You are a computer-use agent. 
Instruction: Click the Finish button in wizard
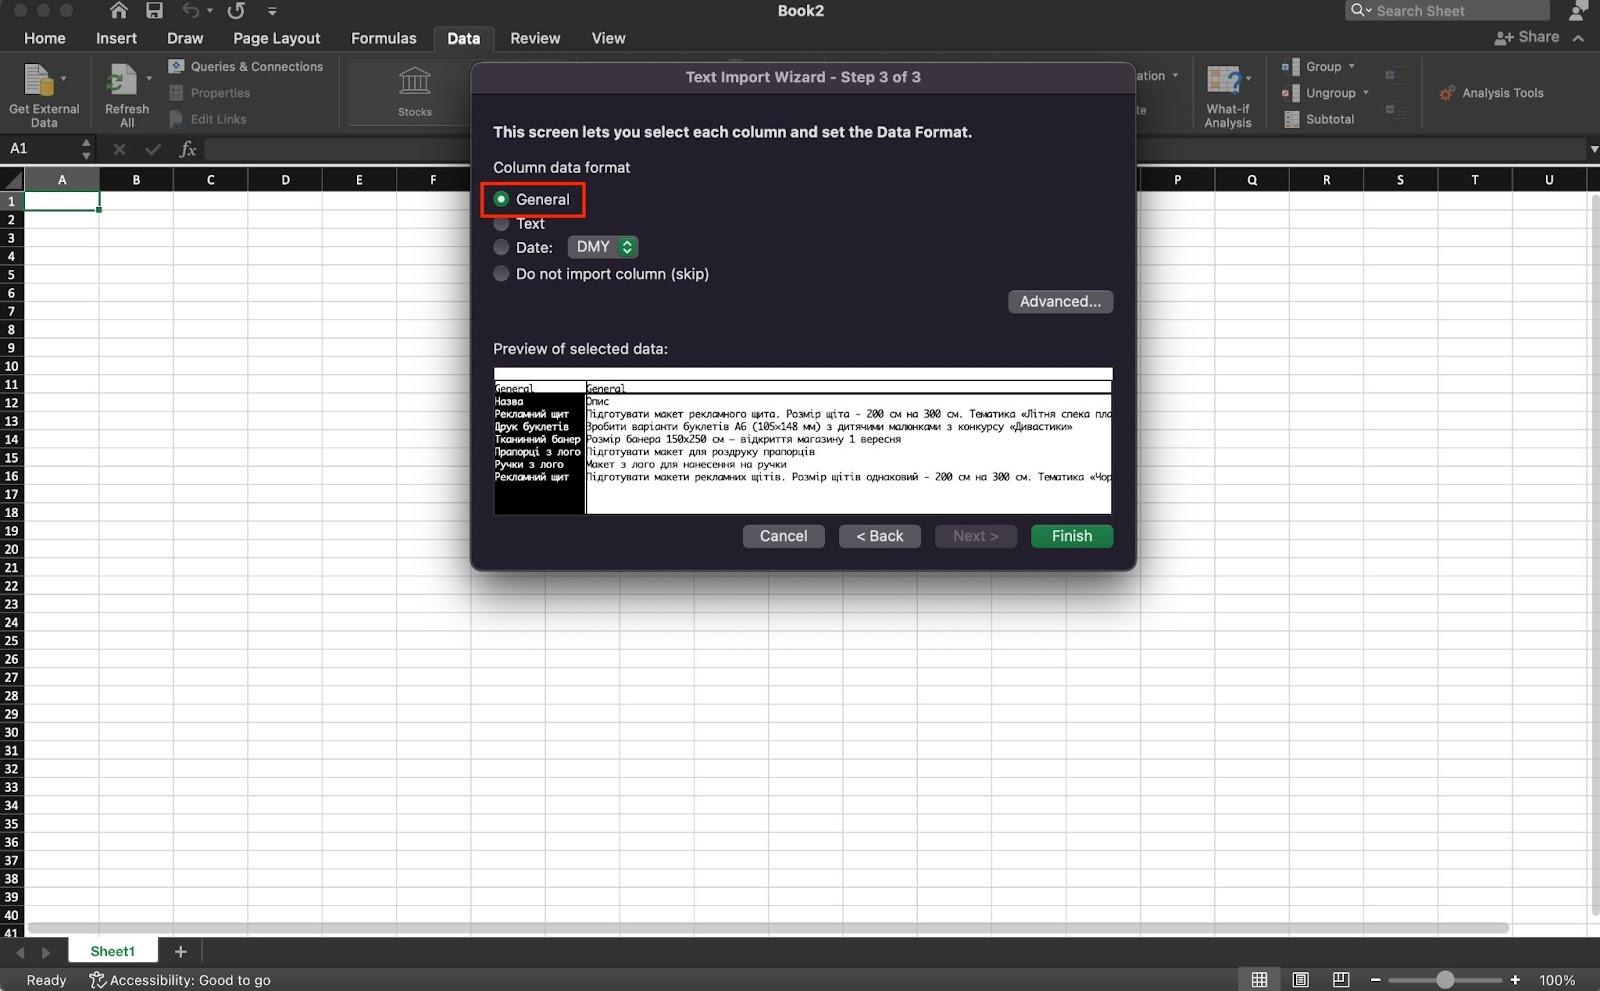pyautogui.click(x=1071, y=536)
